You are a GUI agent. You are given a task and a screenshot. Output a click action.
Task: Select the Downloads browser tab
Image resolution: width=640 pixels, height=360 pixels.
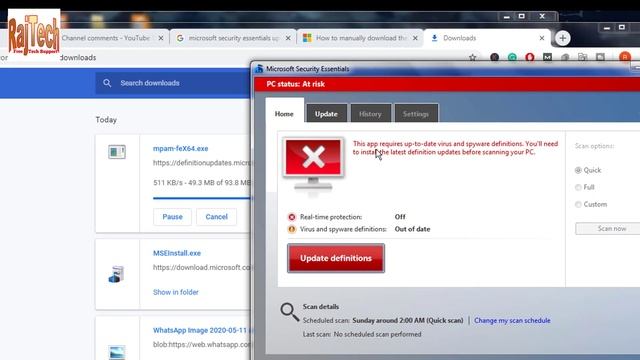coord(486,38)
